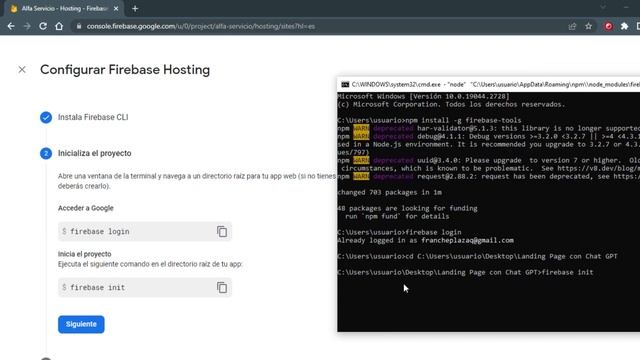Open the tab search chevron in browser title bar
This screenshot has width=640, height=360.
click(x=603, y=7)
